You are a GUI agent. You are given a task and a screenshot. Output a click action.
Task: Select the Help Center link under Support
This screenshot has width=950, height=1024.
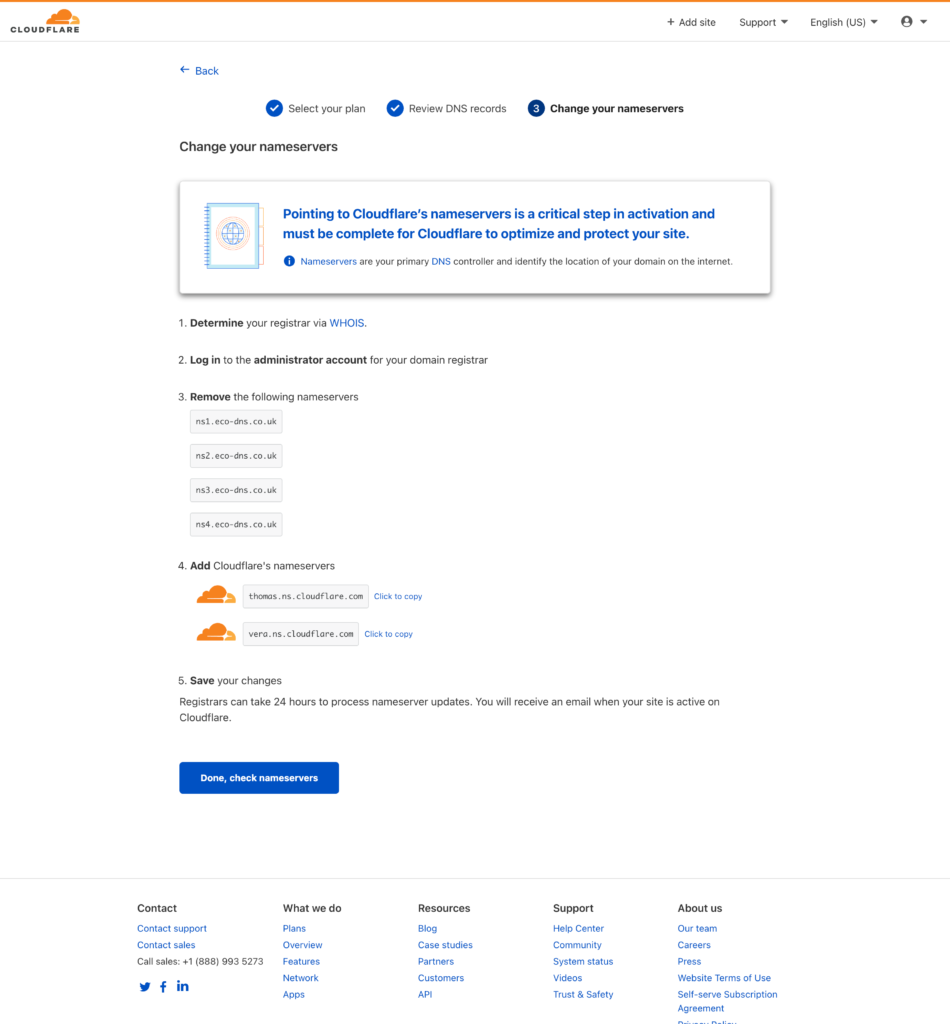click(578, 928)
